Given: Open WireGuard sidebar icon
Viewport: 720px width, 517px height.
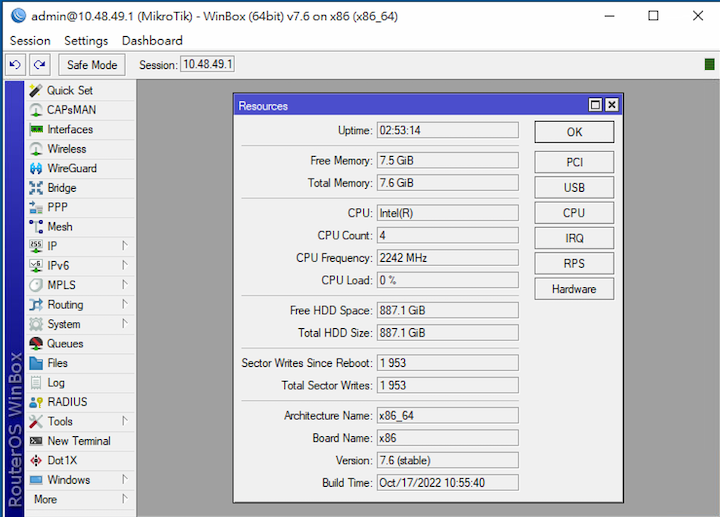Looking at the screenshot, I should 36,169.
